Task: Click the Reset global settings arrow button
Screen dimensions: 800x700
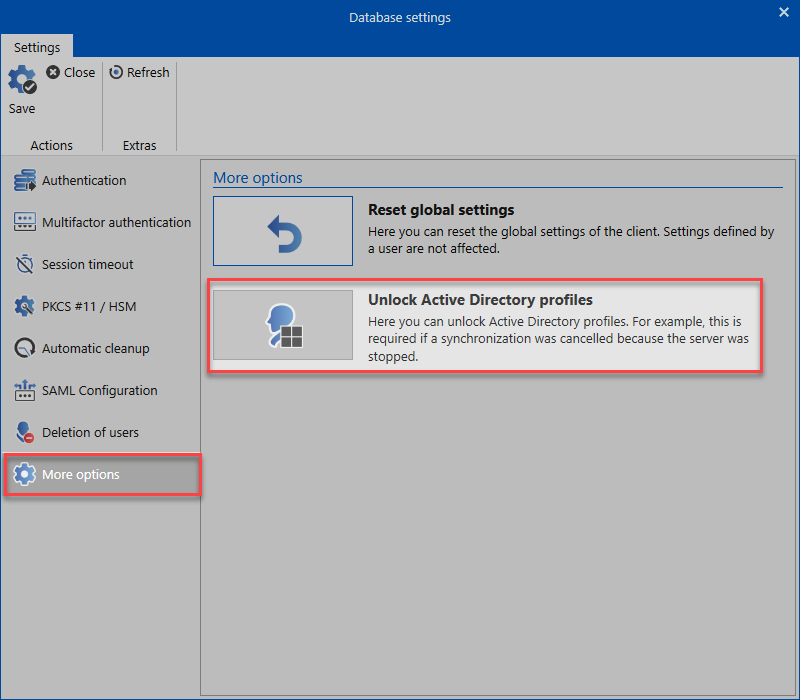Action: (283, 231)
